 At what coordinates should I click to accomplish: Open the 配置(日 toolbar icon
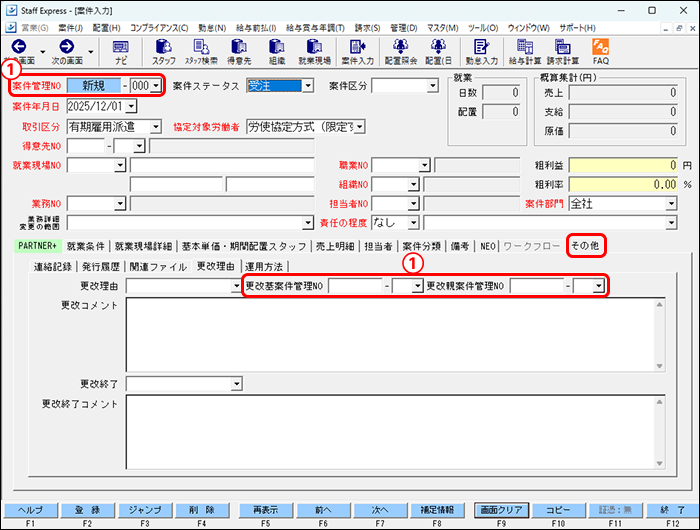[438, 52]
